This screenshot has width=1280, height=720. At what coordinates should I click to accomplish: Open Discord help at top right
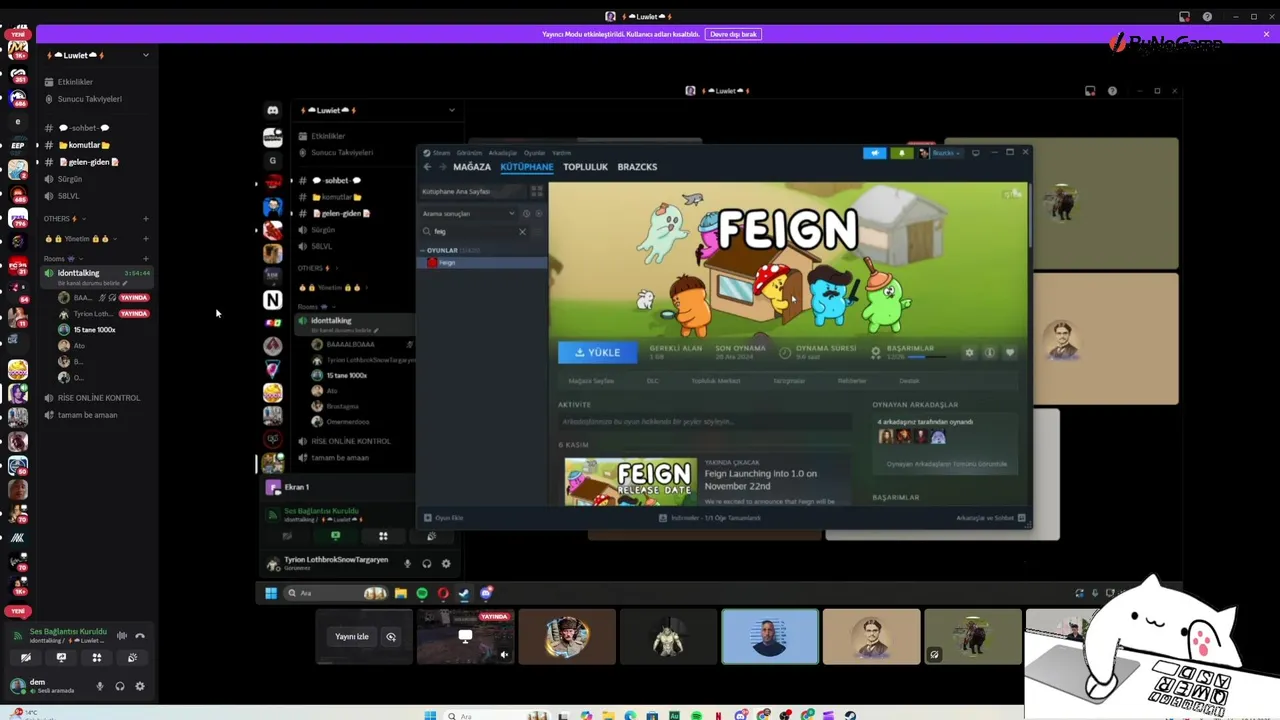[1207, 17]
